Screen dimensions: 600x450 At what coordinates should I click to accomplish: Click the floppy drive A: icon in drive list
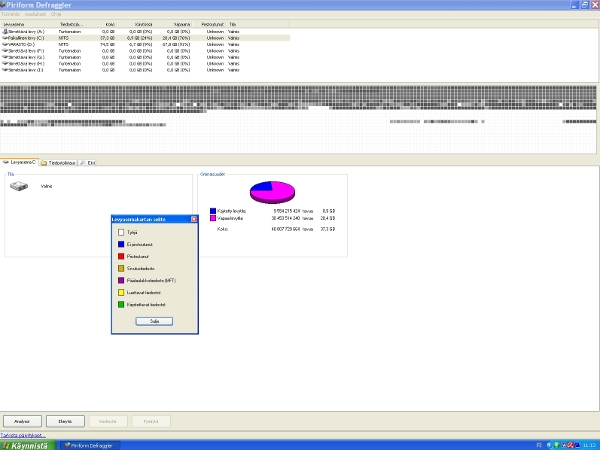tap(5, 31)
